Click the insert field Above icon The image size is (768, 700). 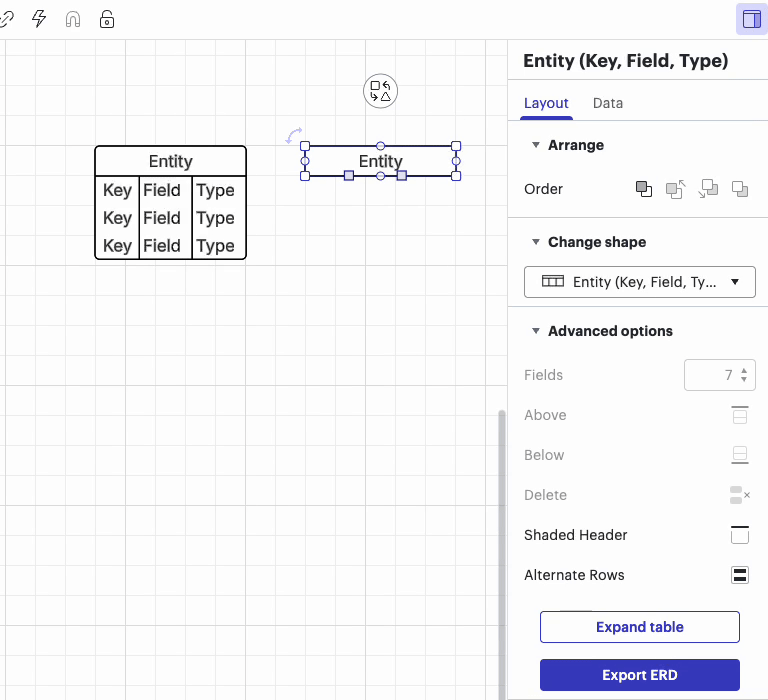point(740,415)
